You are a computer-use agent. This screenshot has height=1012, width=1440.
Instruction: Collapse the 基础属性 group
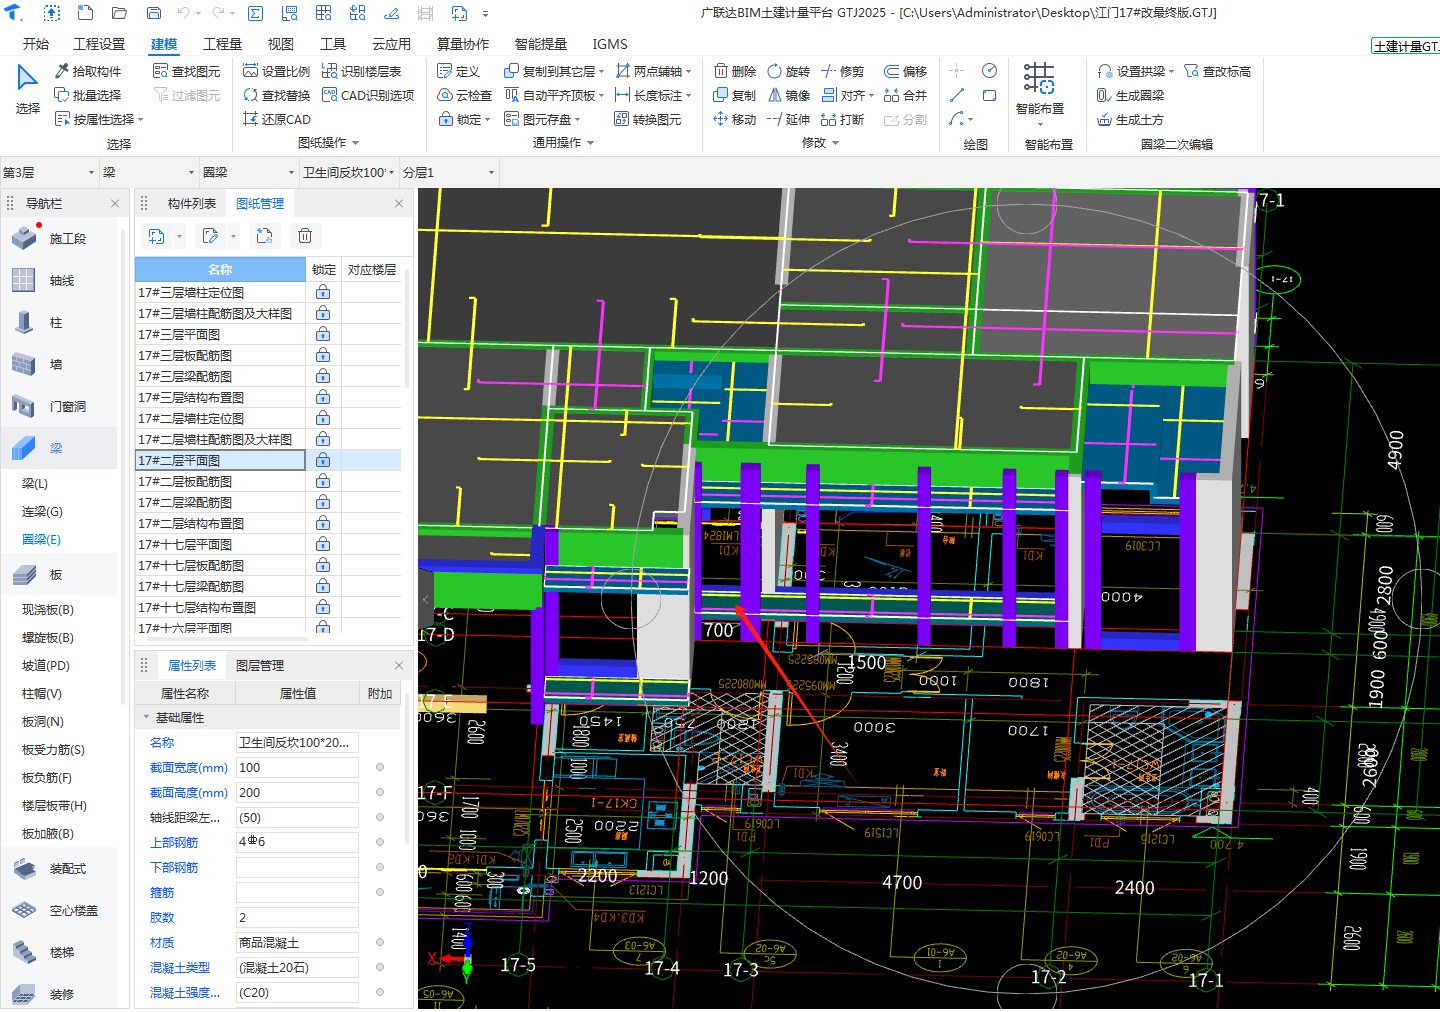(146, 717)
